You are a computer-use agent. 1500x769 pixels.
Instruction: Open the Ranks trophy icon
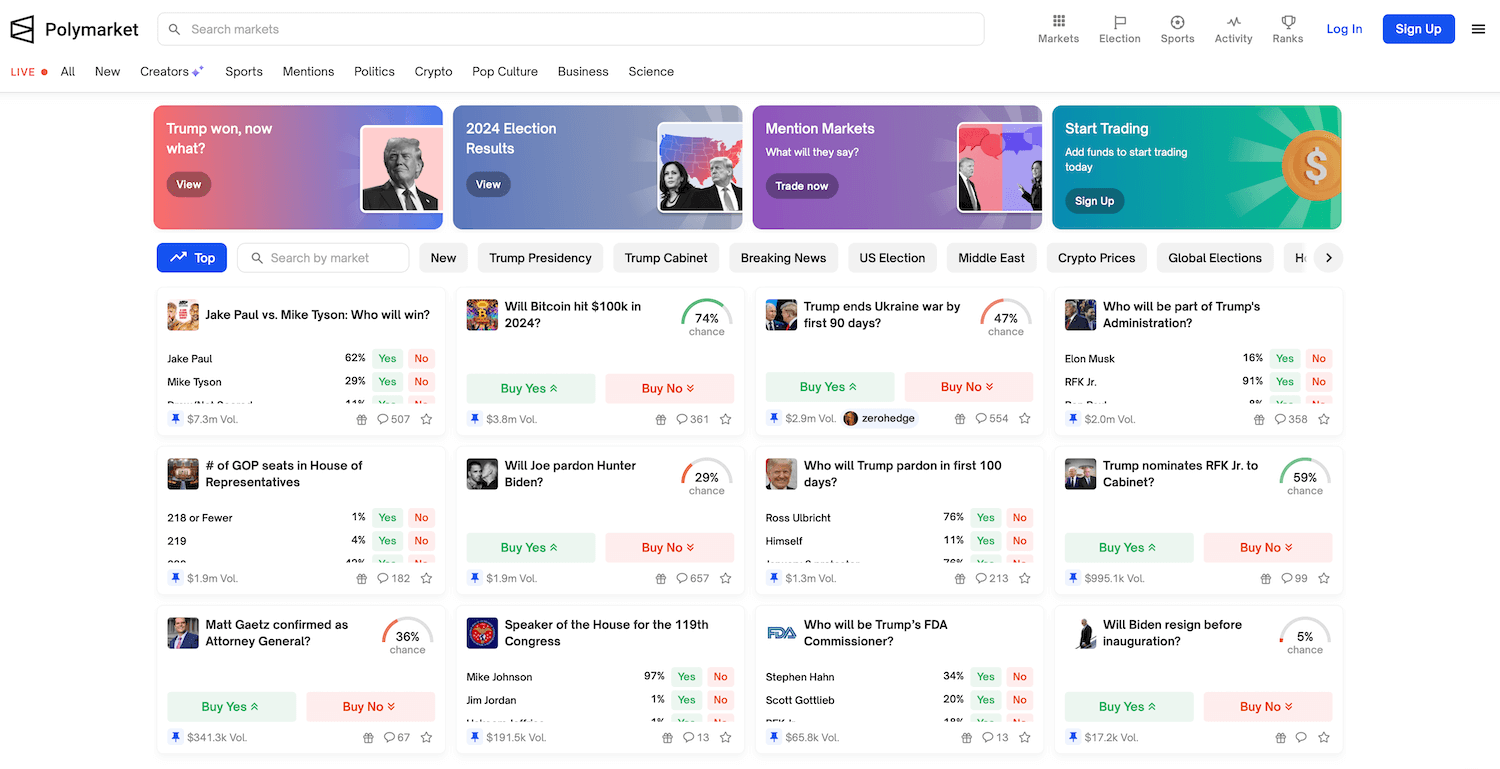(x=1288, y=29)
